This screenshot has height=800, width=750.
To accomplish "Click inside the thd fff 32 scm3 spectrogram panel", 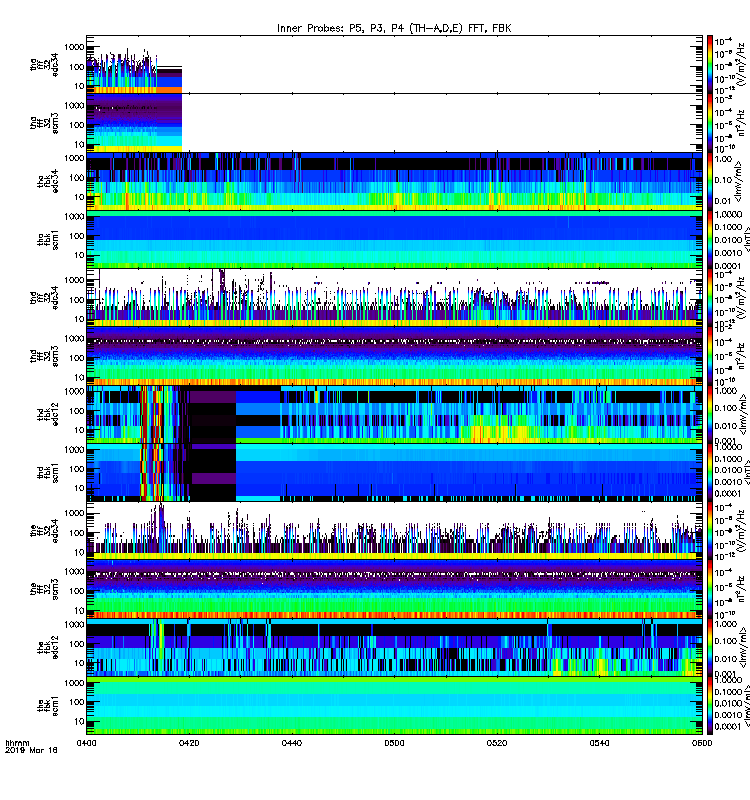I will click(x=394, y=356).
